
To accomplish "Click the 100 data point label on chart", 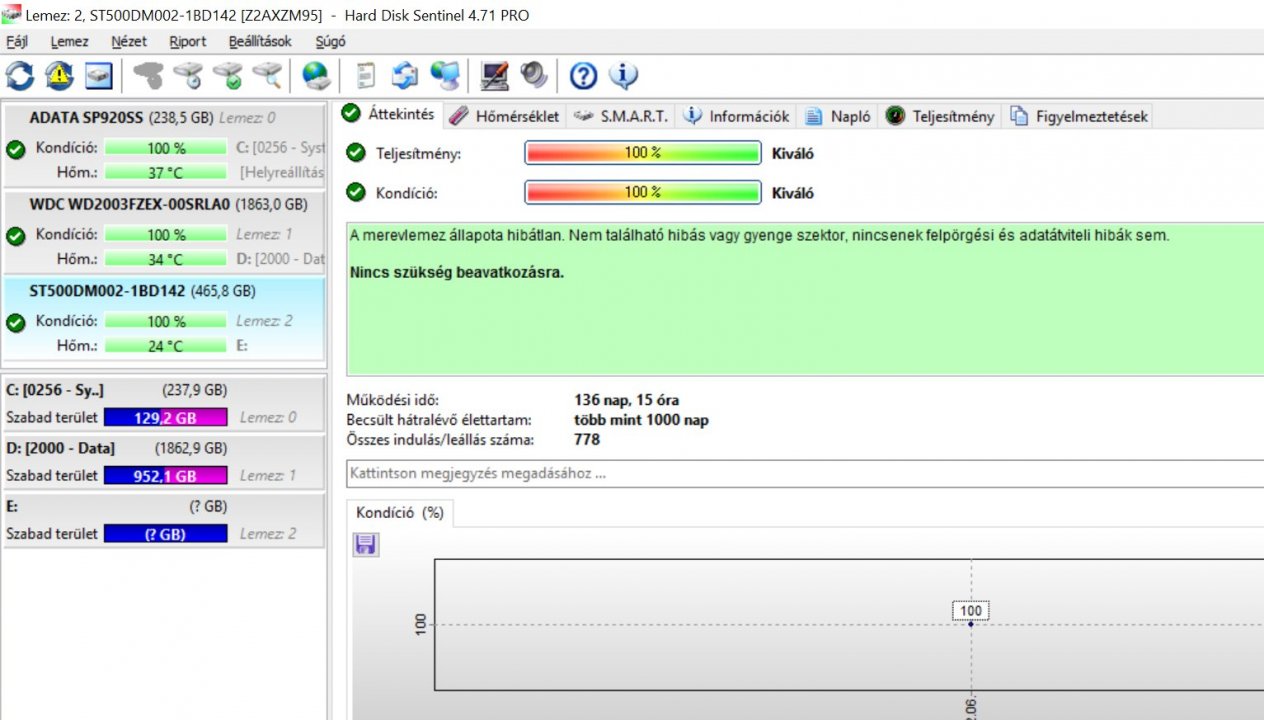I will tap(970, 611).
